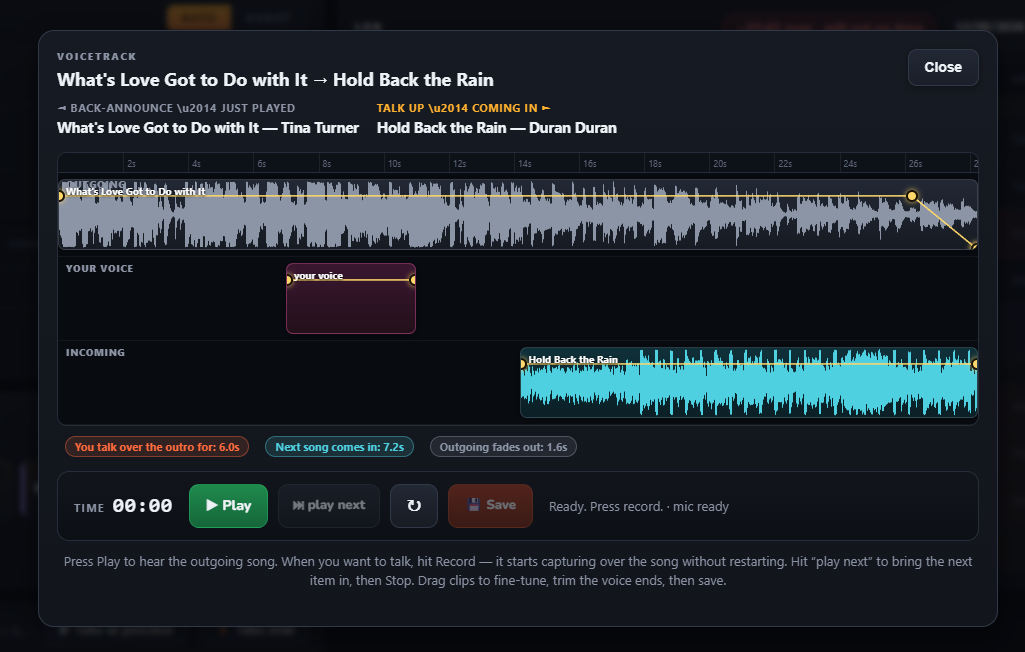This screenshot has width=1025, height=652.
Task: Click the start handle of Hold Back the Rain clip
Action: 523,364
